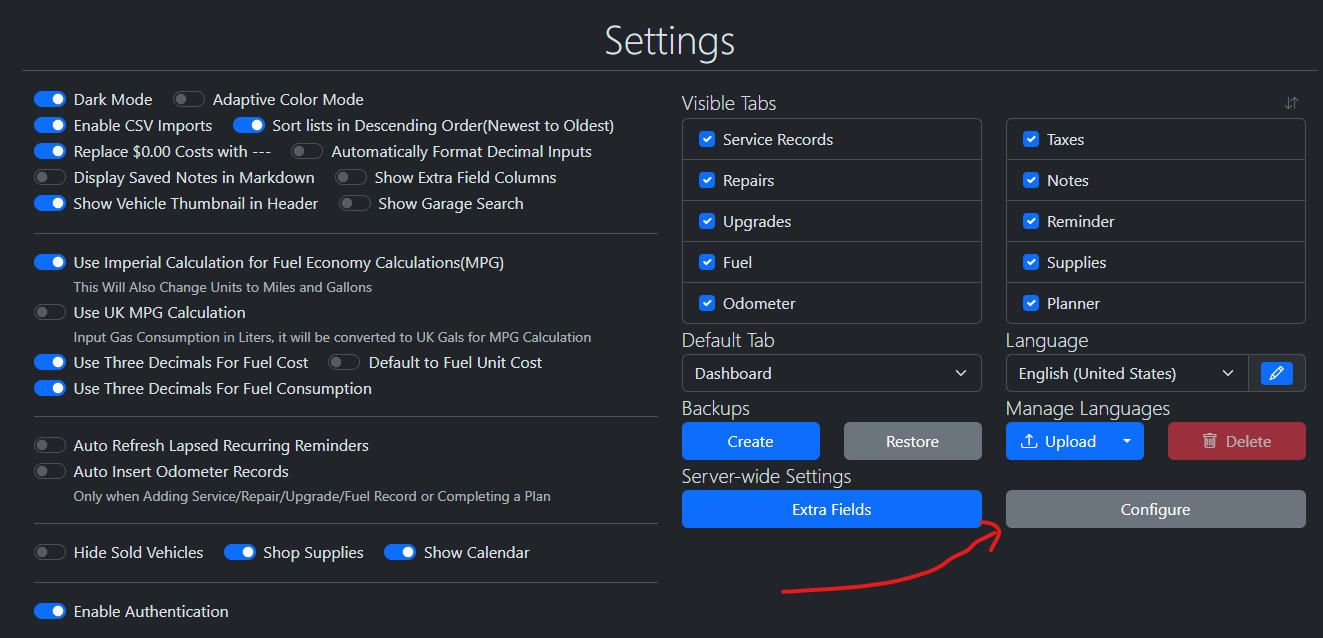Expand the Upload button dropdown arrow

1127,441
